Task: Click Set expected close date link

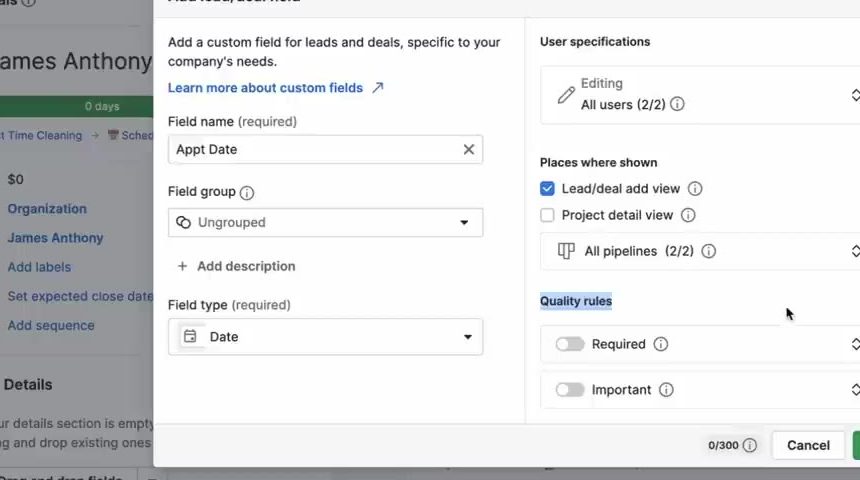Action: click(80, 296)
